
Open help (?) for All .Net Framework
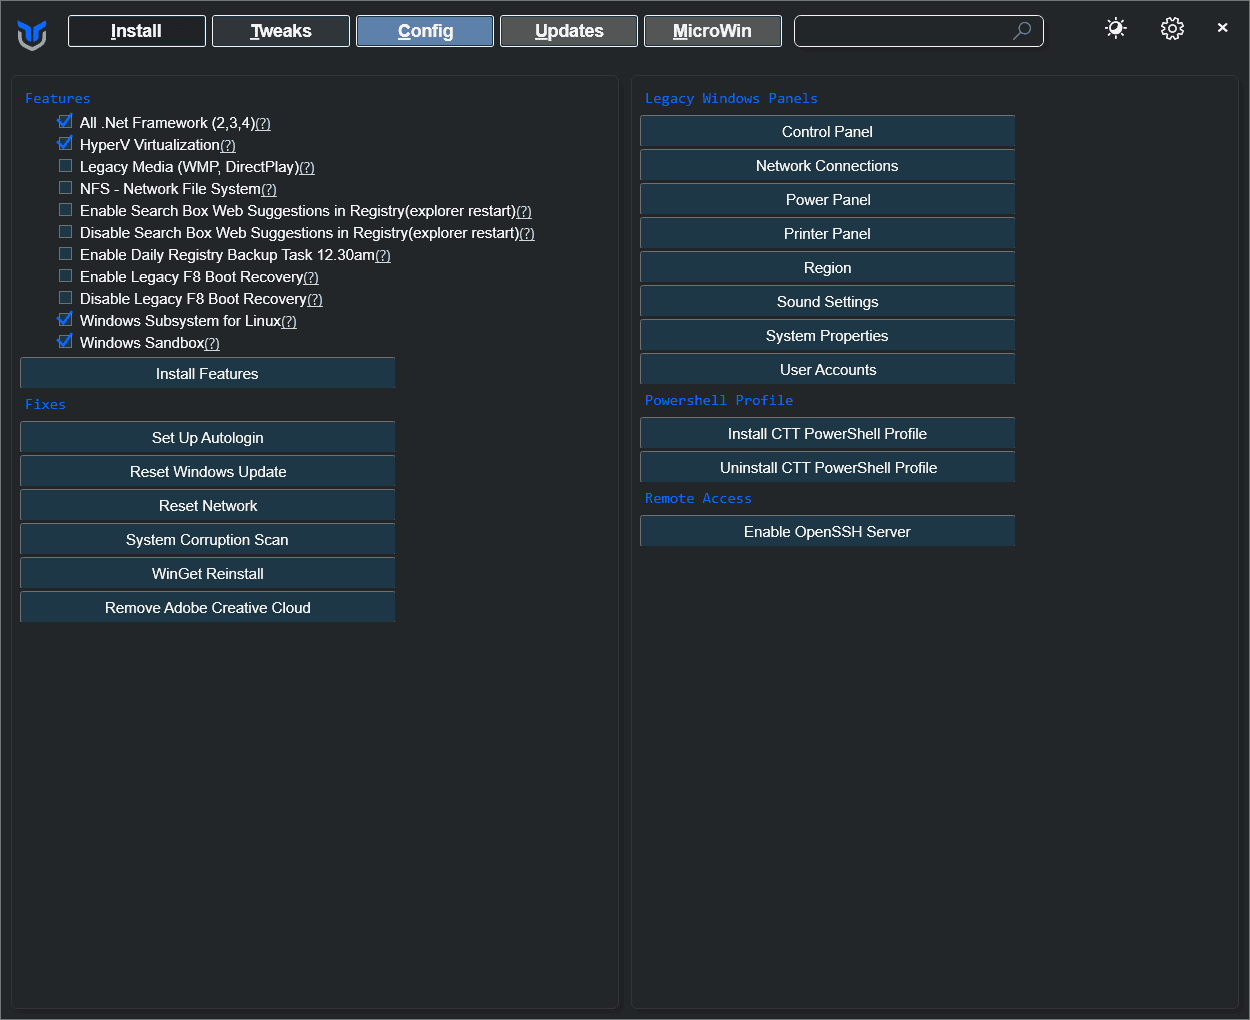[x=263, y=124]
